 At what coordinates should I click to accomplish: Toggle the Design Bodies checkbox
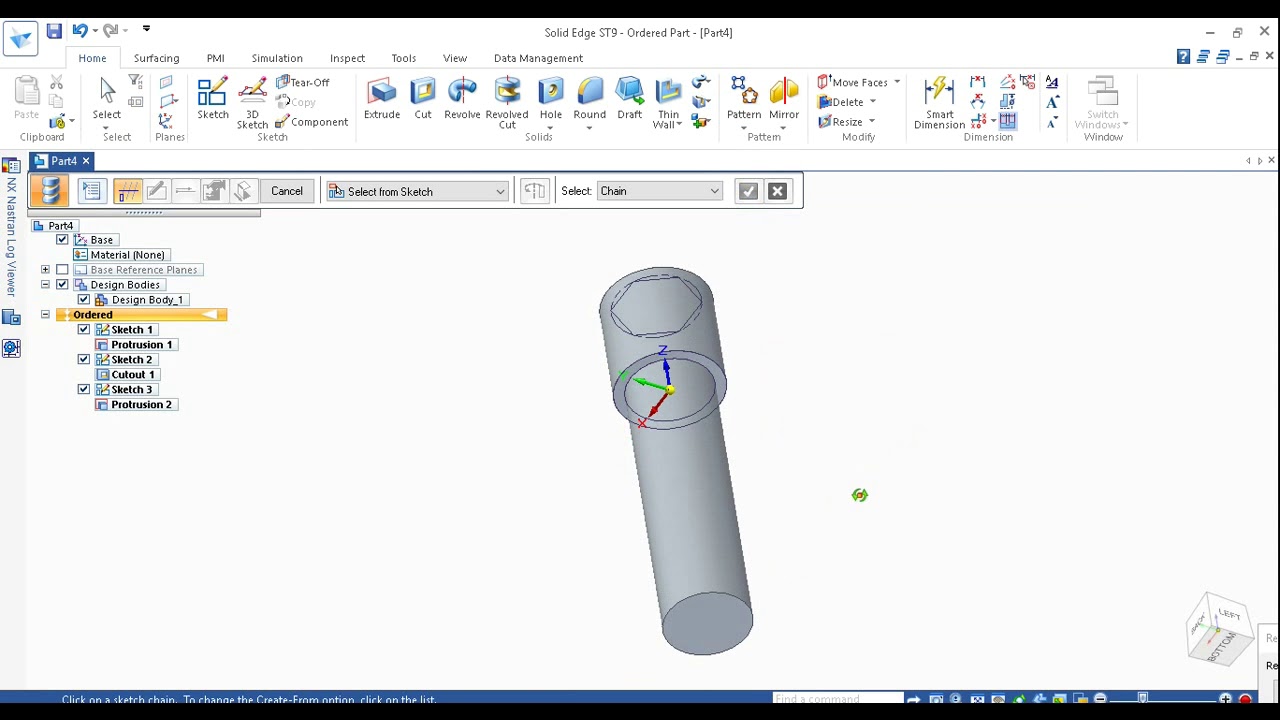point(62,285)
